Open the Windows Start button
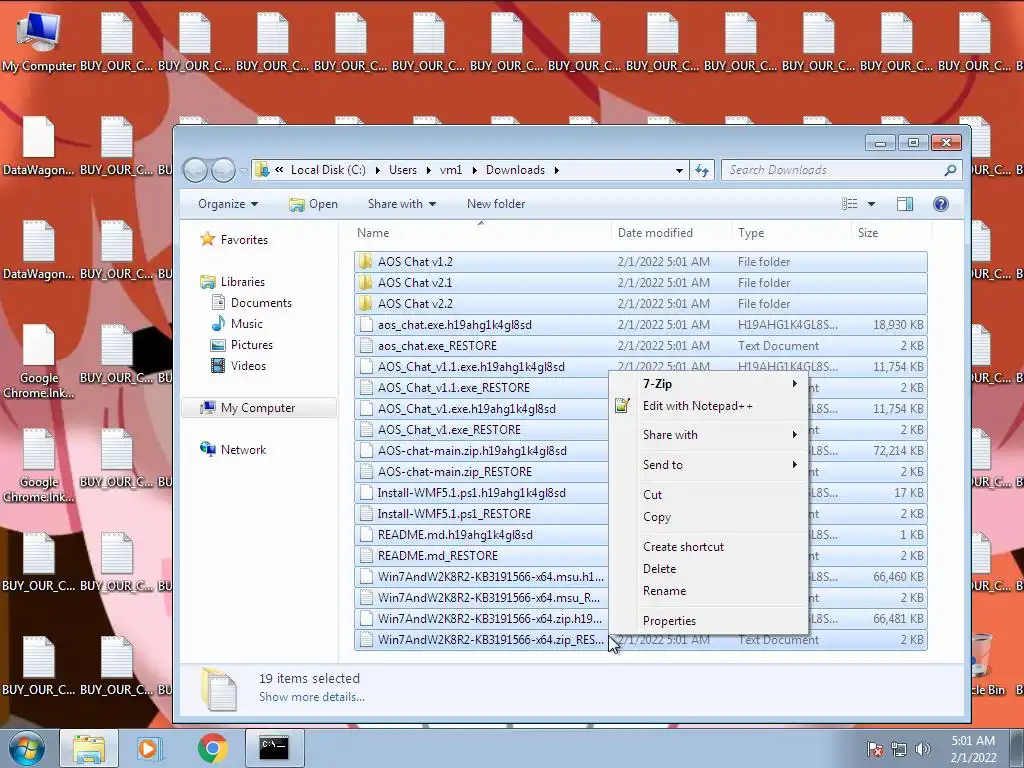This screenshot has width=1024, height=768. pyautogui.click(x=26, y=748)
